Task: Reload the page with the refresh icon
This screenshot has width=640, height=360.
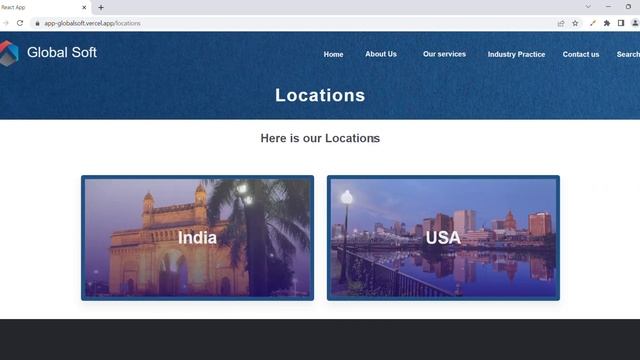Action: pyautogui.click(x=20, y=23)
